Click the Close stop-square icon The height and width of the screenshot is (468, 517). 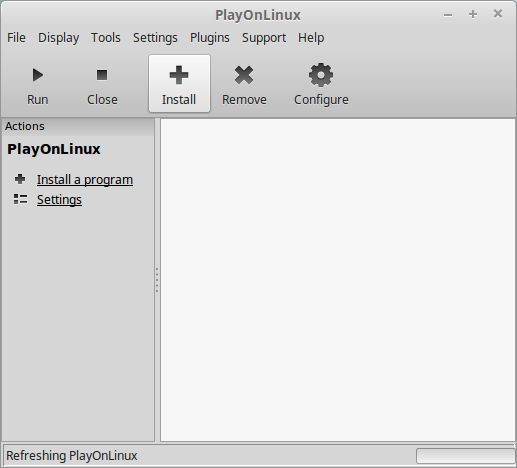(x=102, y=75)
